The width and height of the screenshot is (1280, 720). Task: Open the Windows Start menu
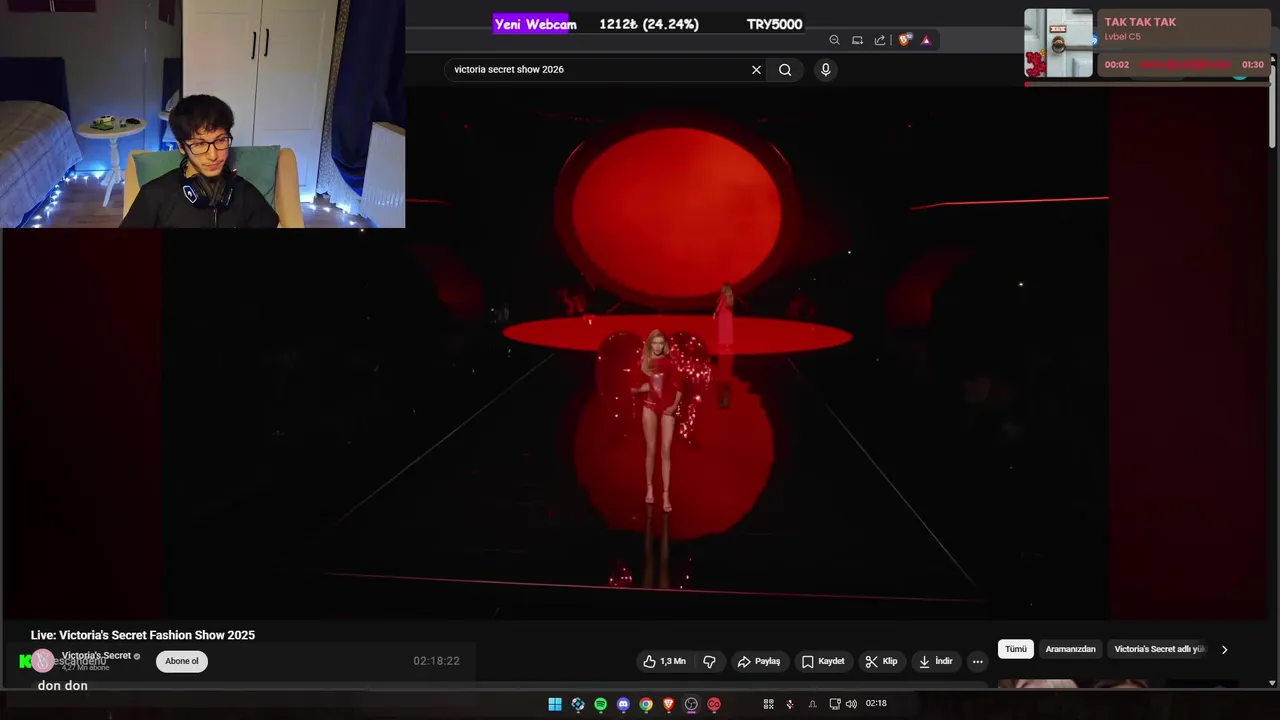[555, 704]
